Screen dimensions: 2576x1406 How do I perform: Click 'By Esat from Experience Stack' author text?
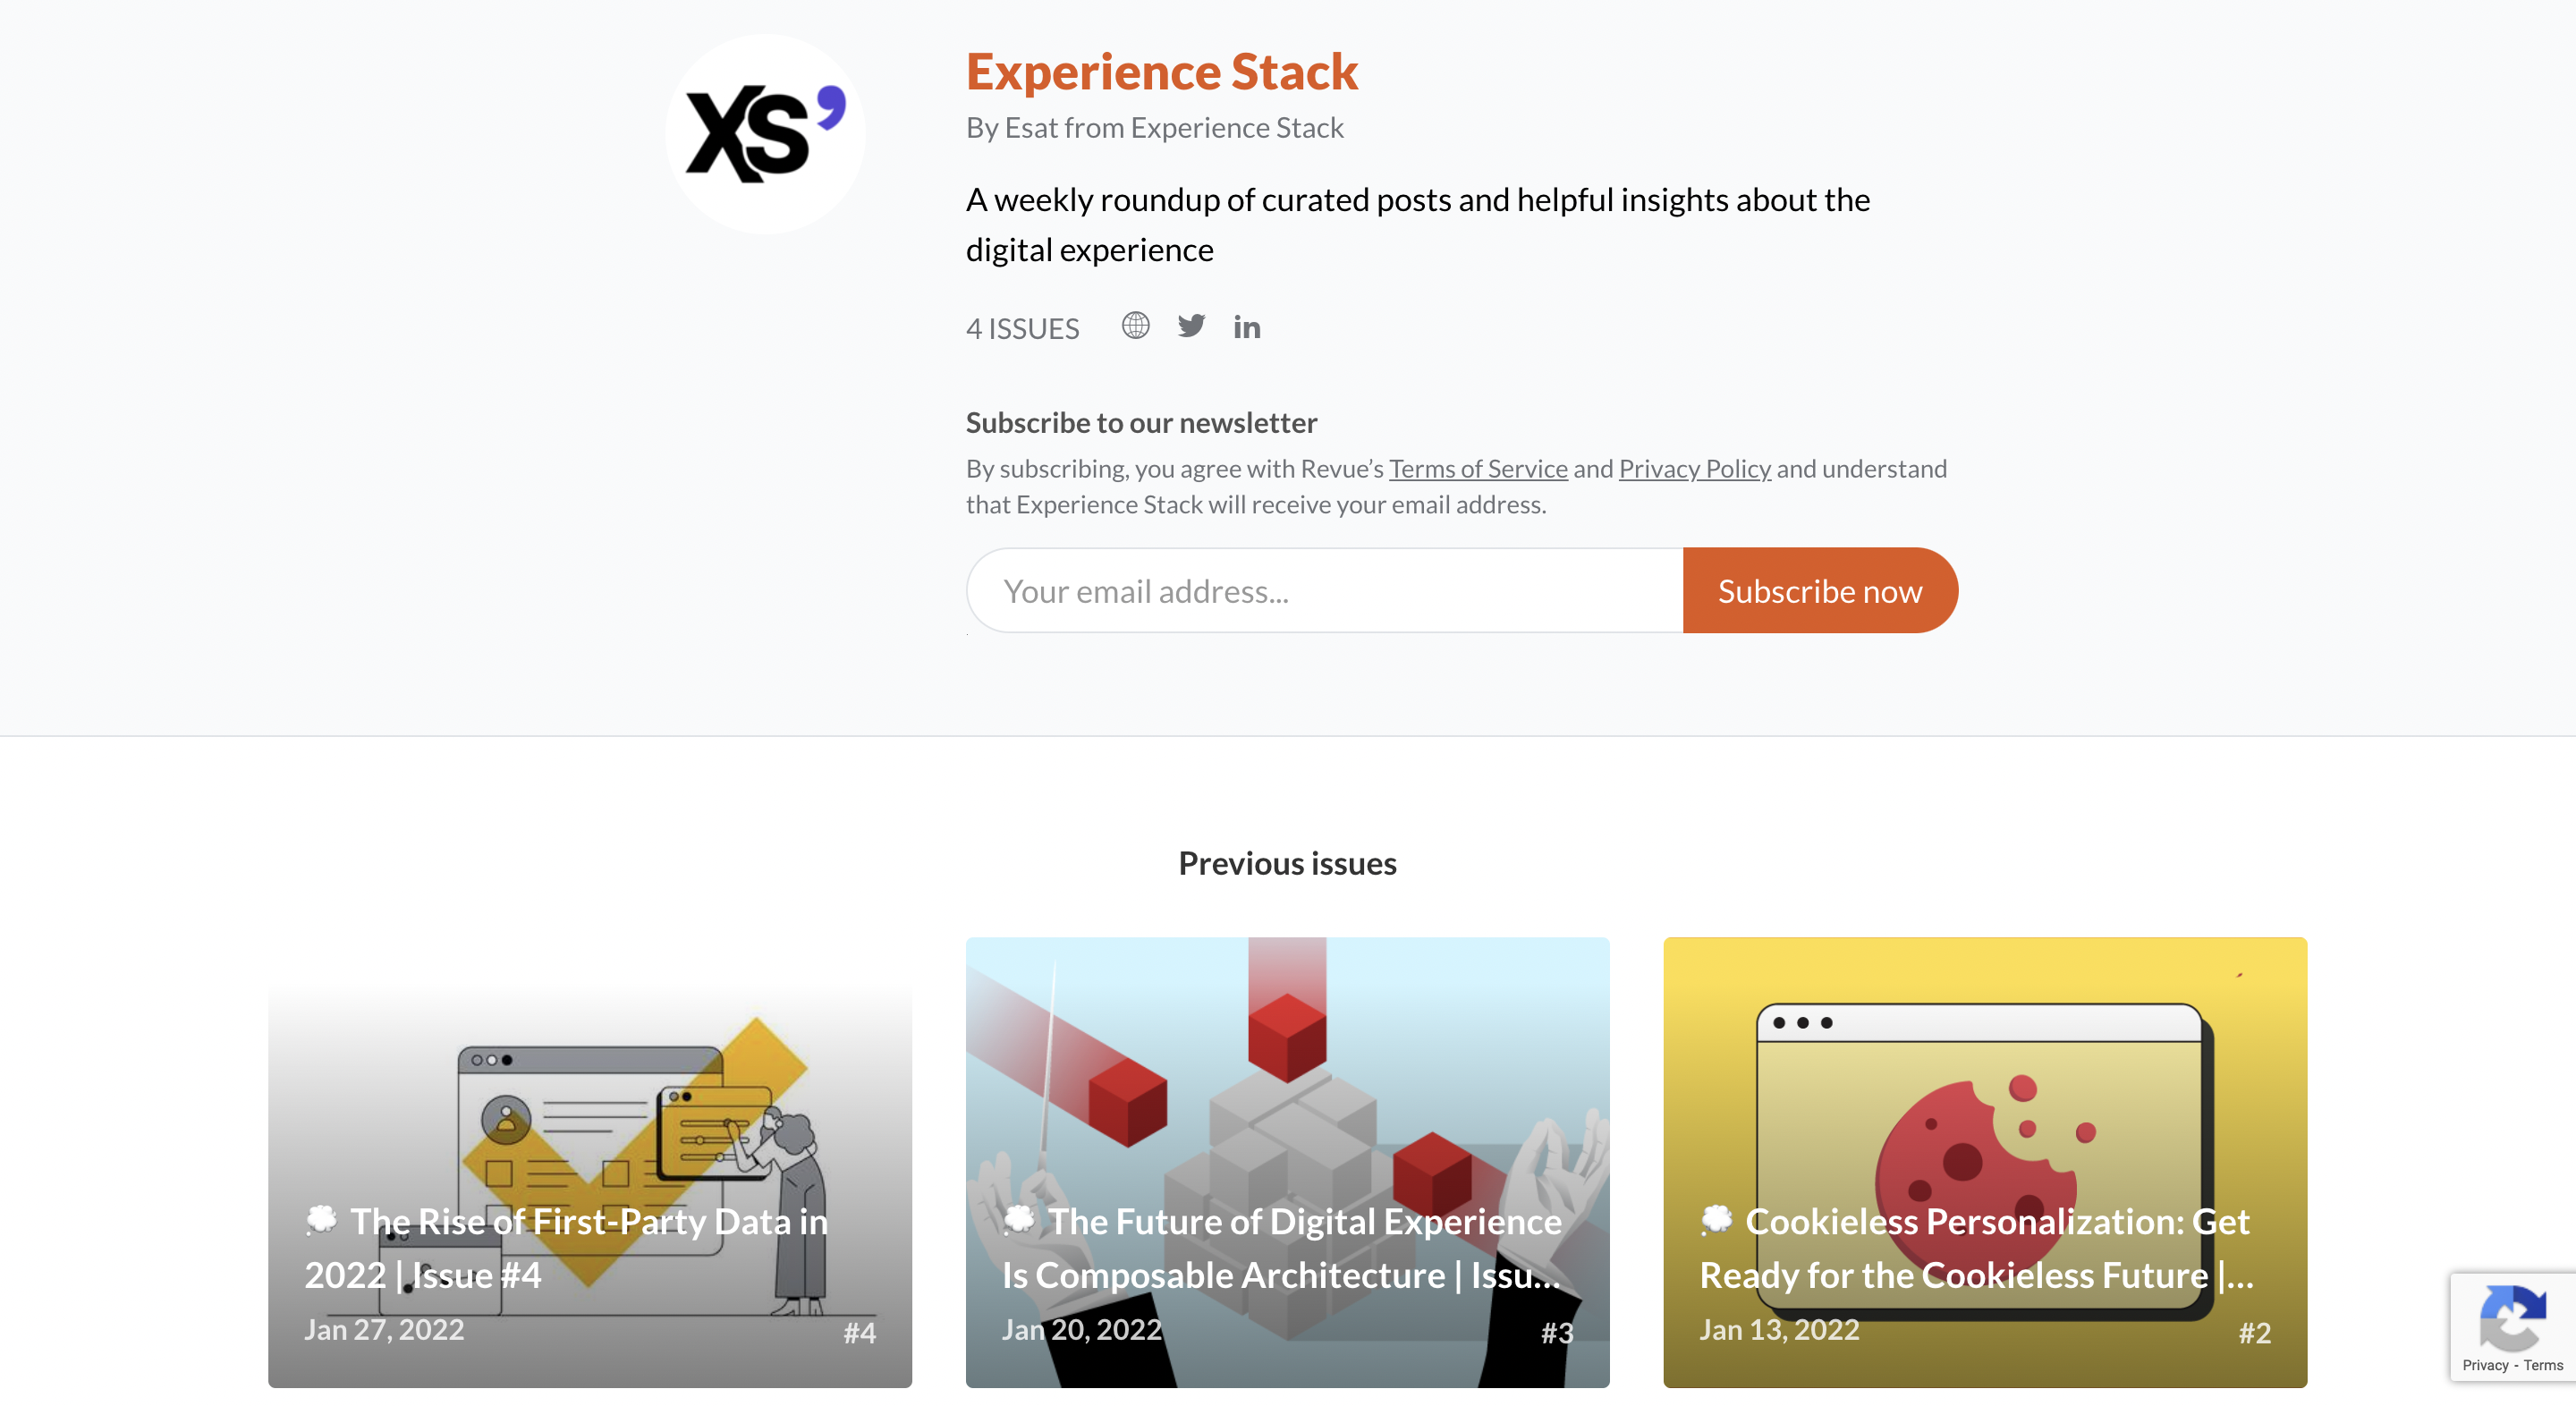[1155, 127]
